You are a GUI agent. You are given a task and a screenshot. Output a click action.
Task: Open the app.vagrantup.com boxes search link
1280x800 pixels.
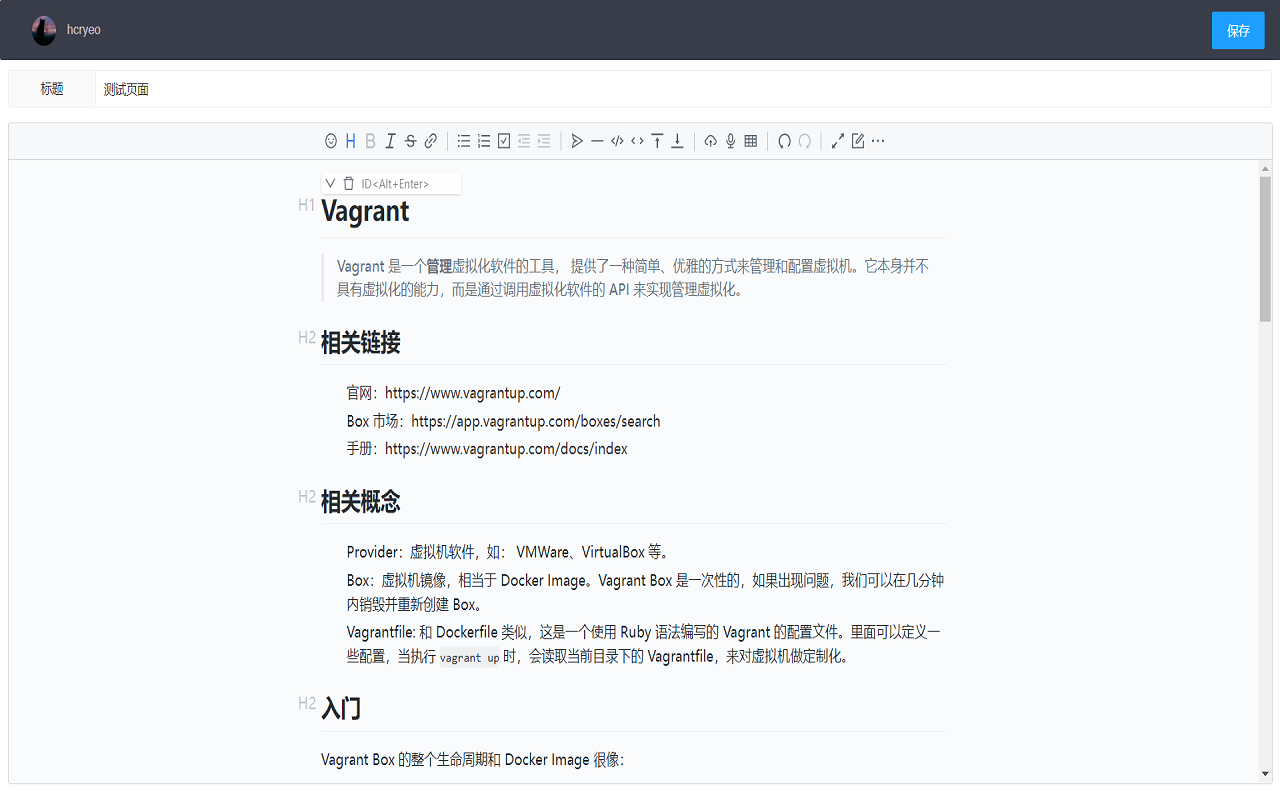click(x=536, y=421)
